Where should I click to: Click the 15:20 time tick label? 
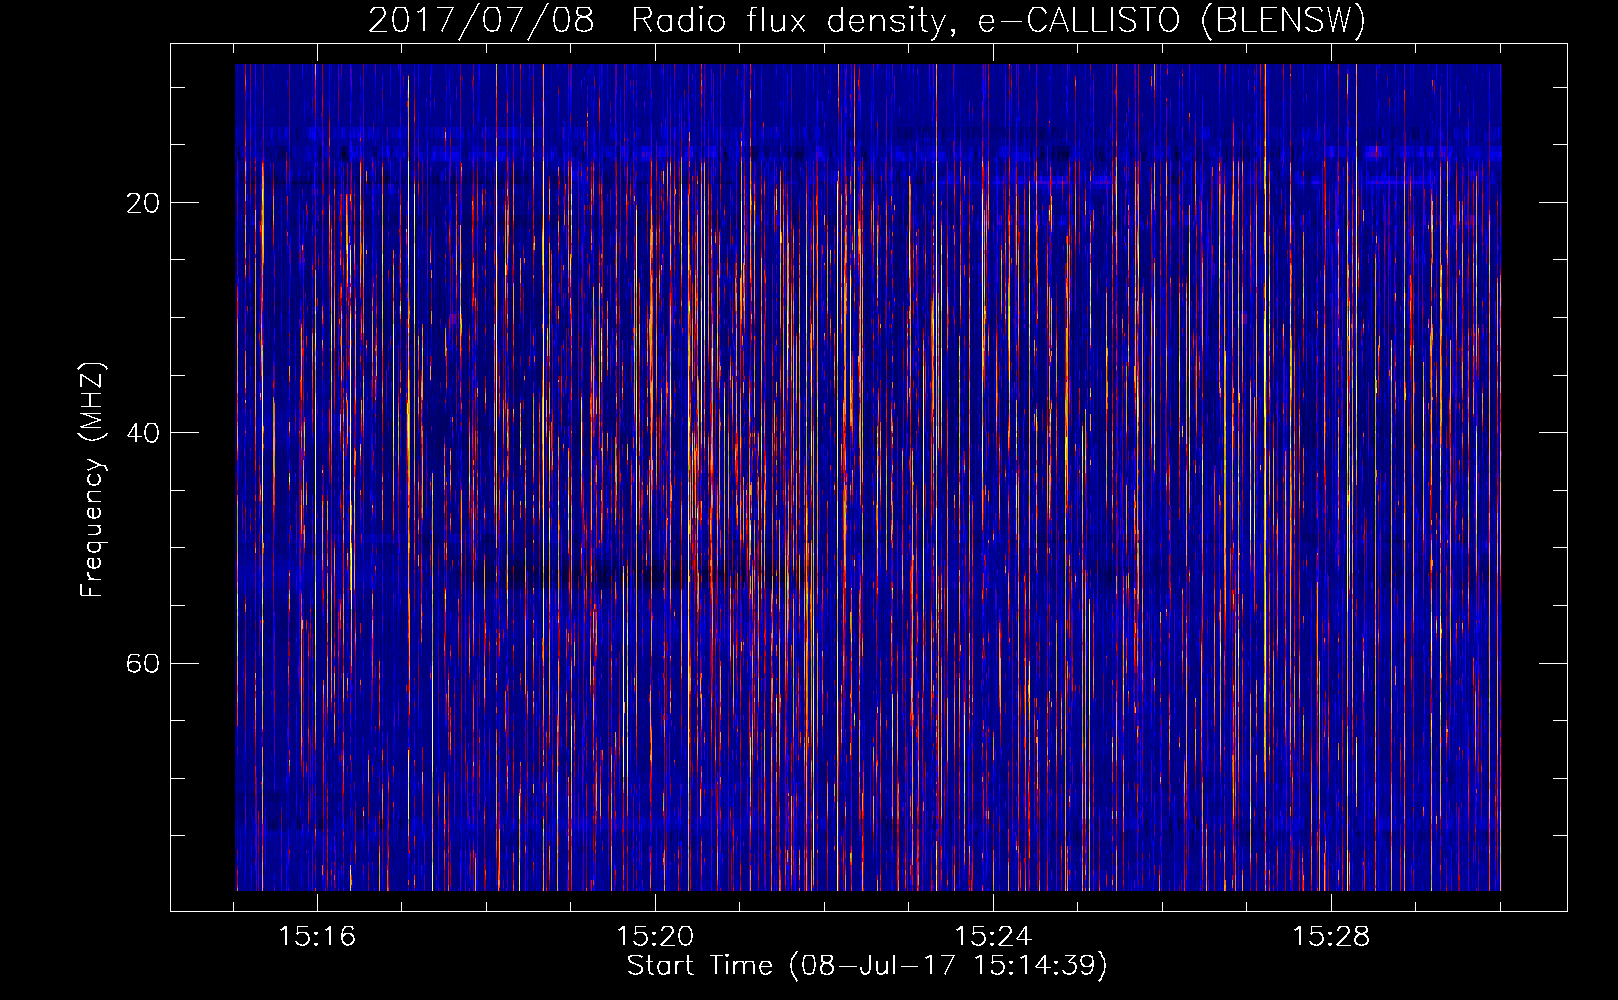655,937
